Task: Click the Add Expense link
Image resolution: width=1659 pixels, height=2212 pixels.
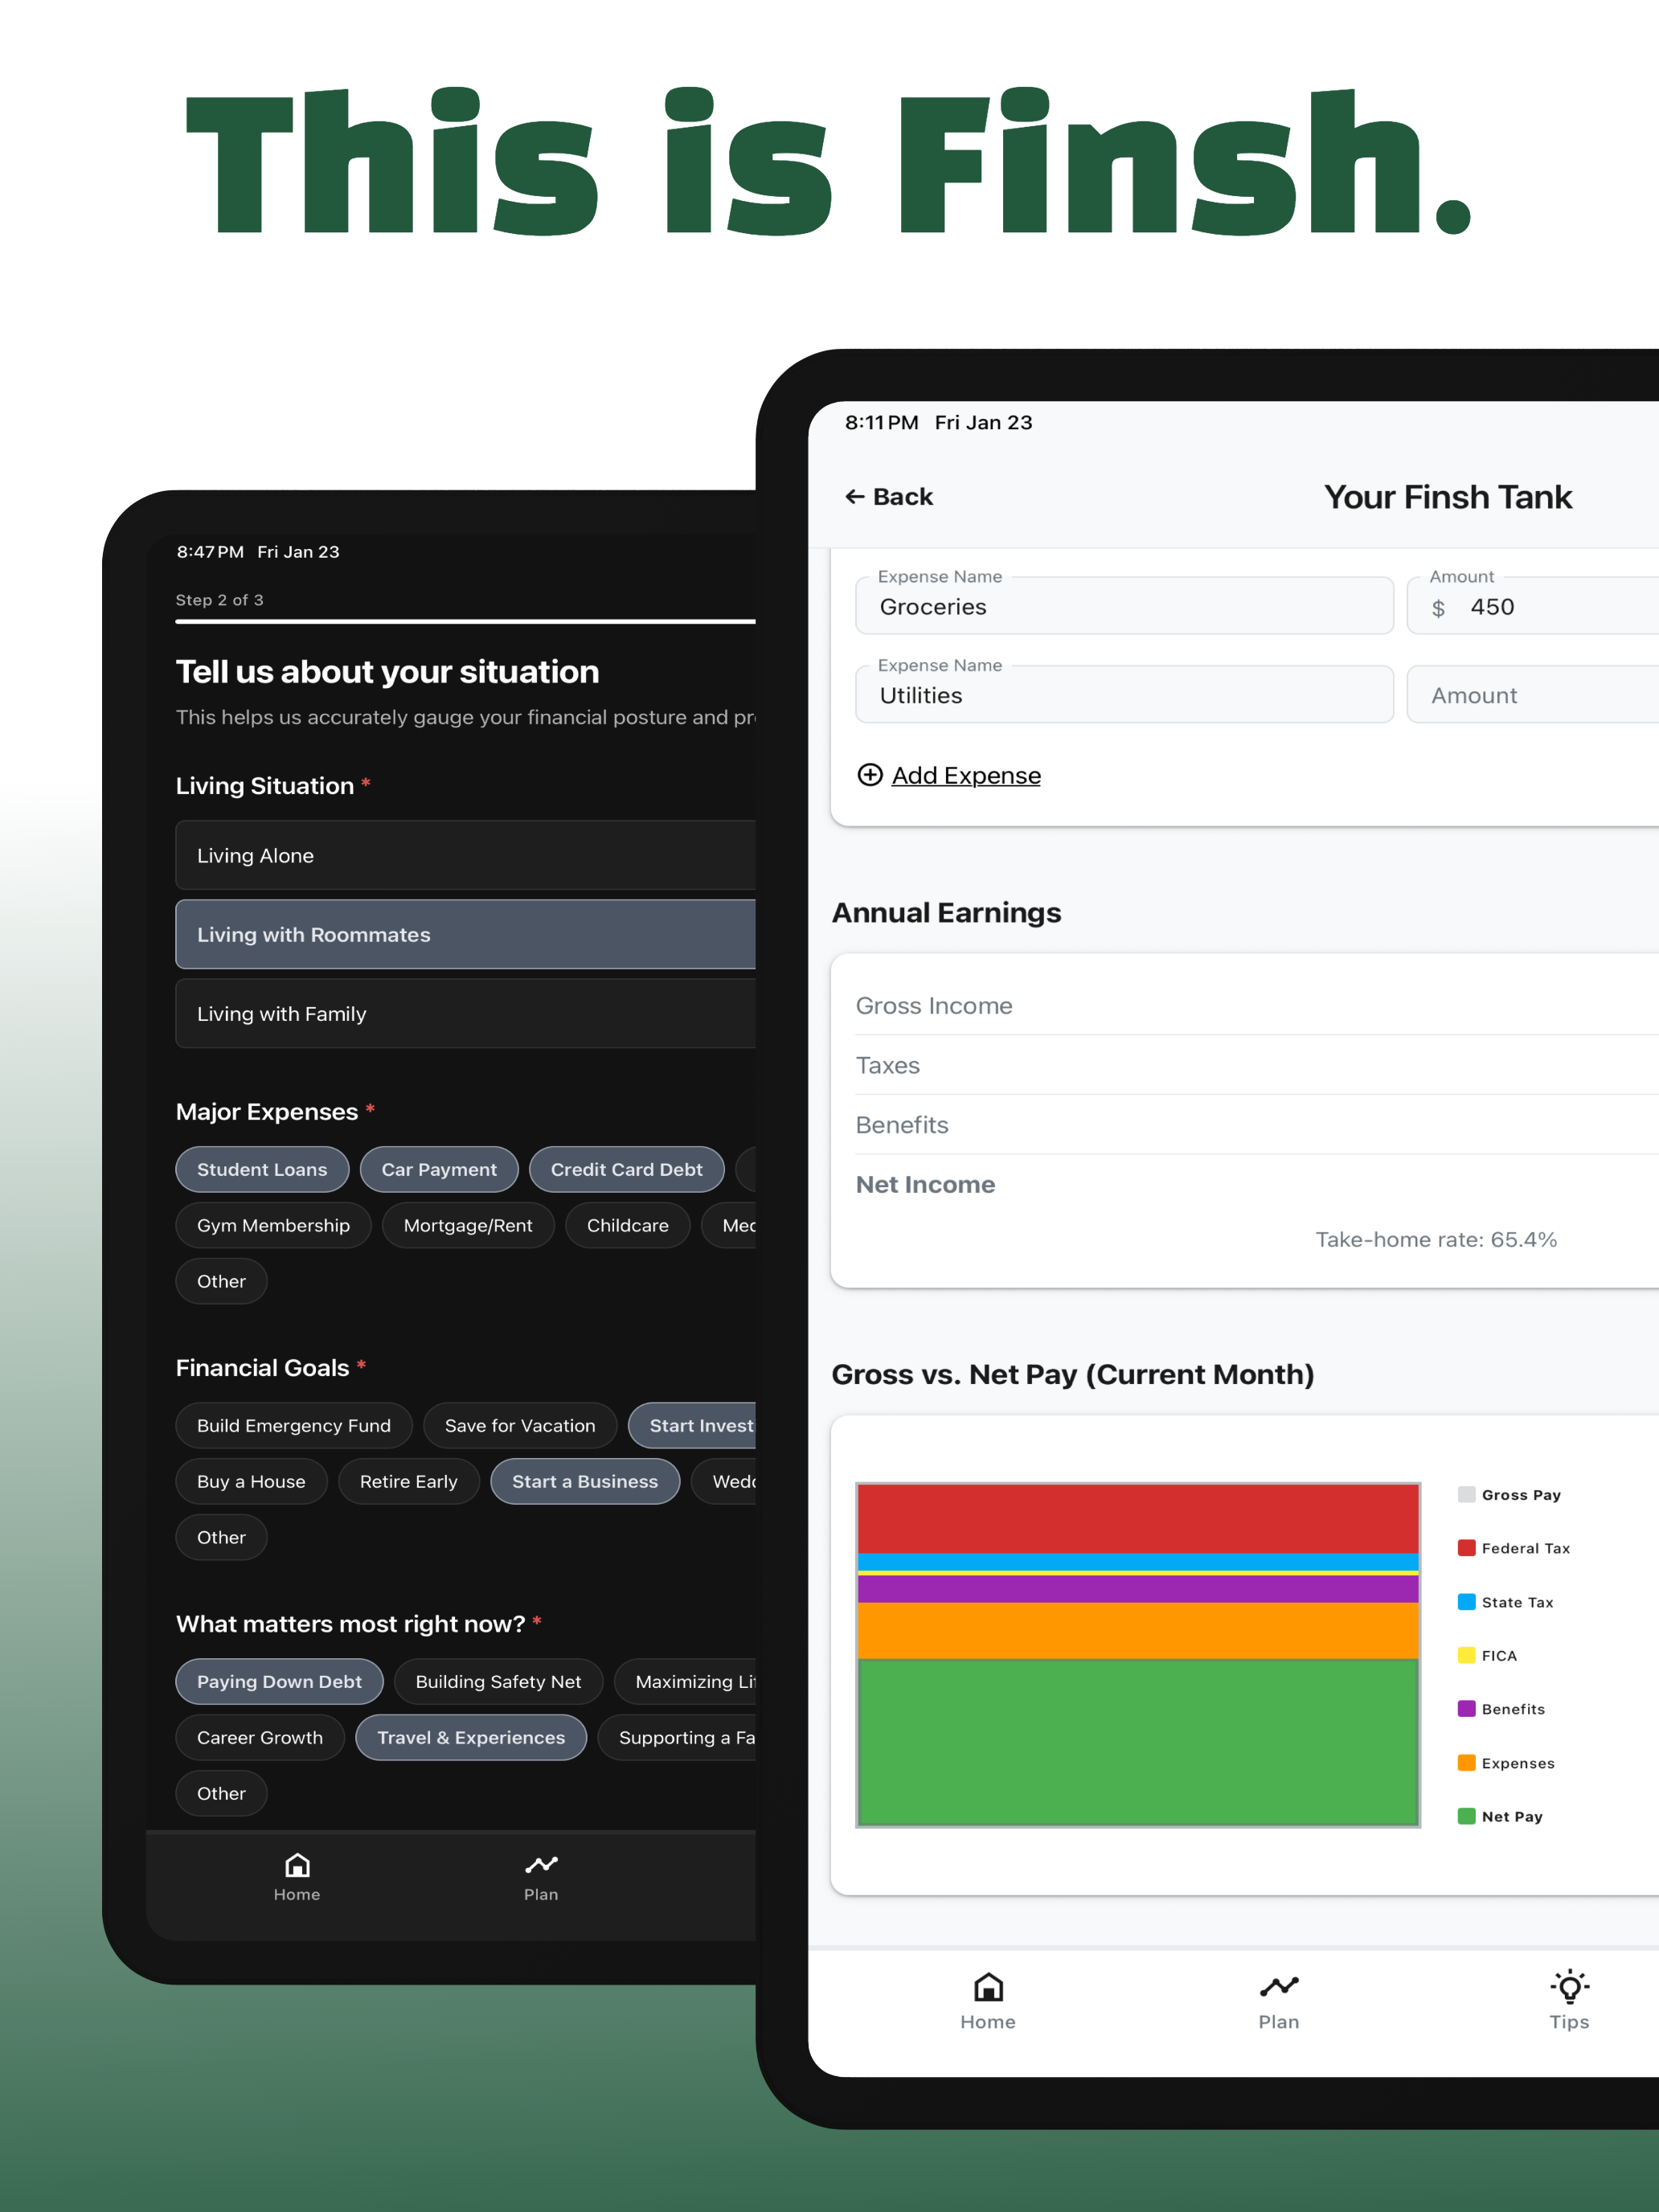Action: pos(966,776)
